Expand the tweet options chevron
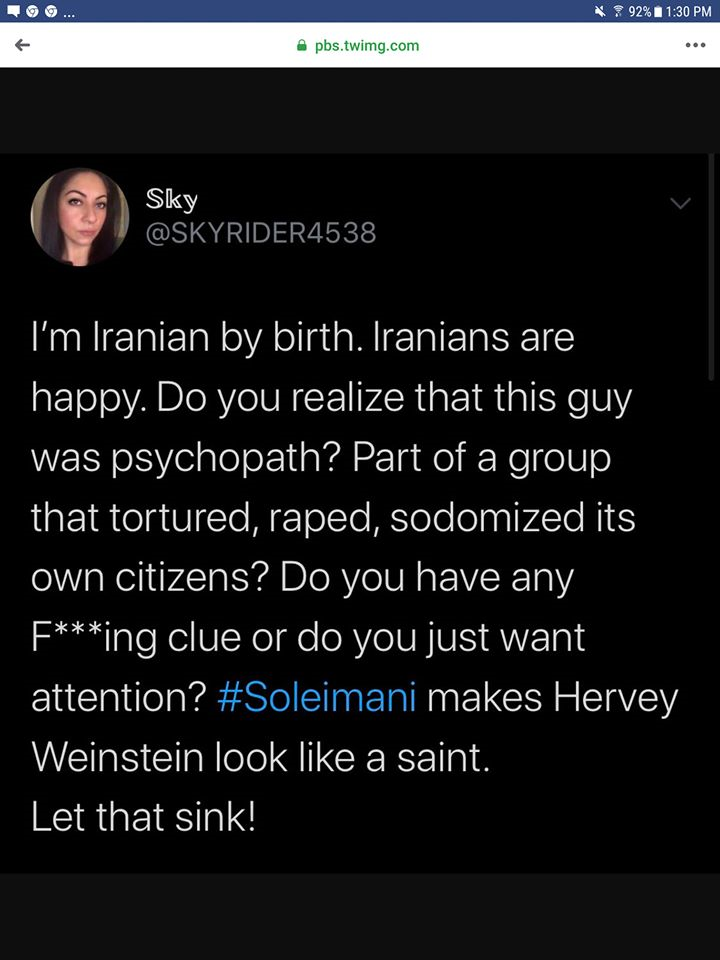This screenshot has height=960, width=720. [680, 203]
